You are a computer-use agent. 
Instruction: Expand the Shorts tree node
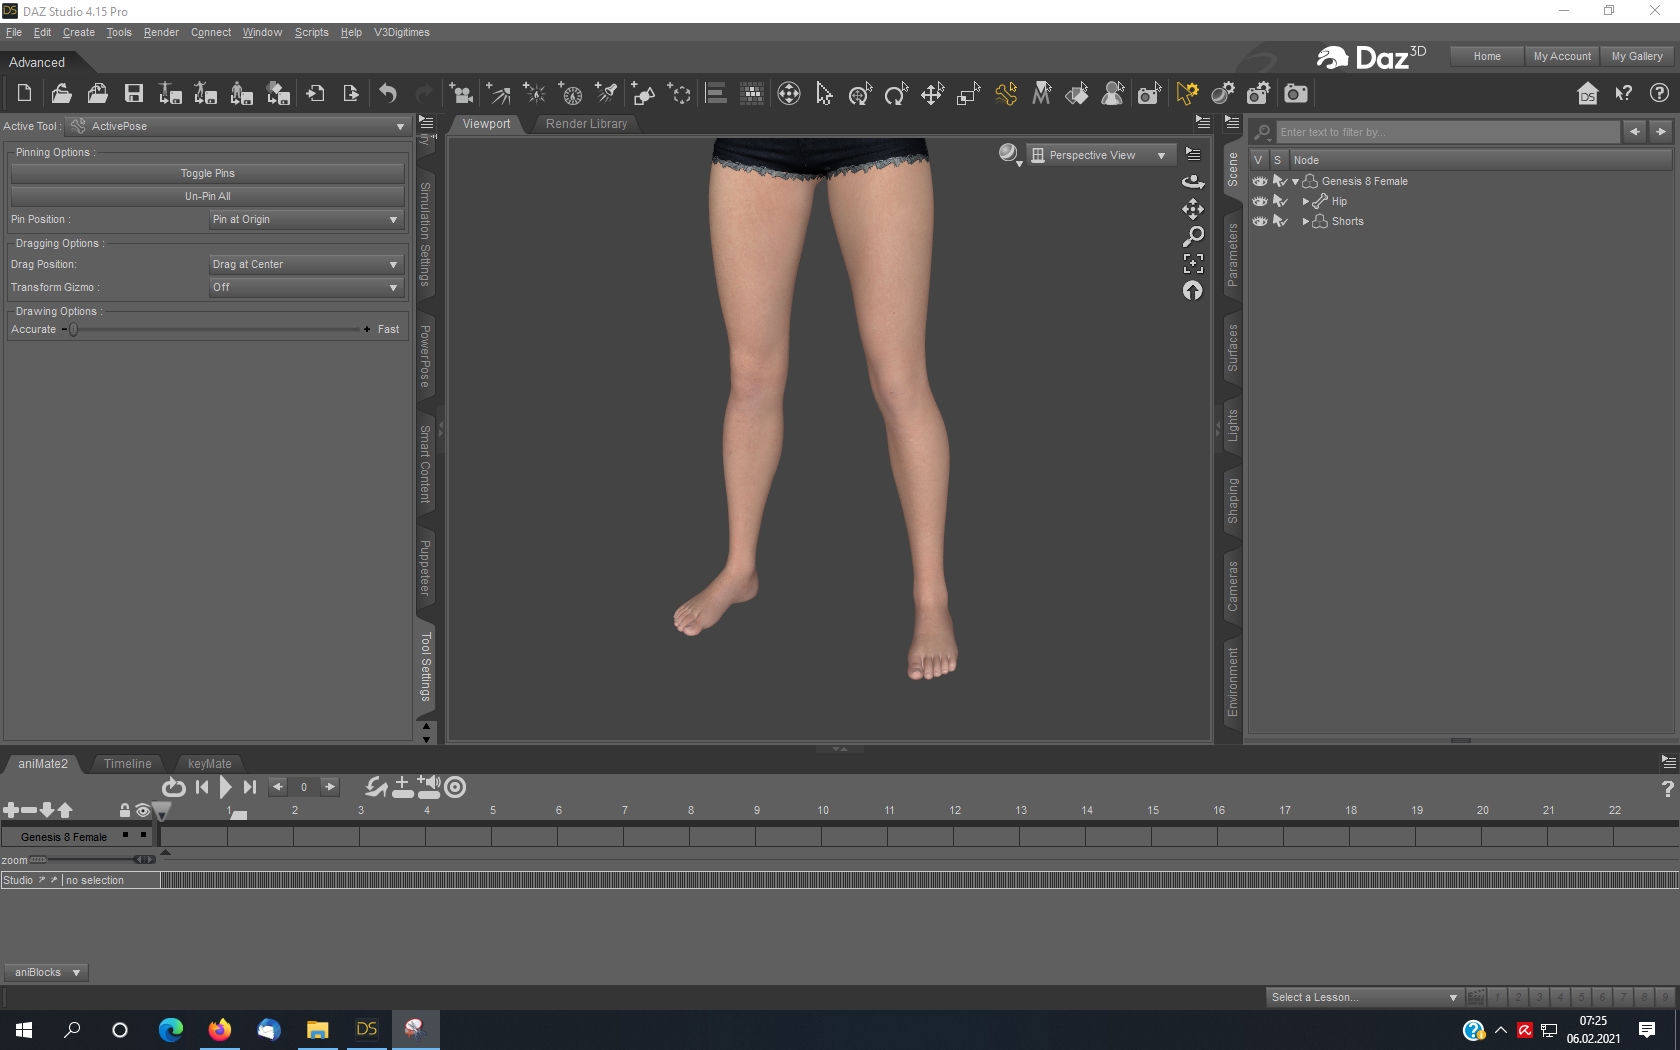[1305, 222]
